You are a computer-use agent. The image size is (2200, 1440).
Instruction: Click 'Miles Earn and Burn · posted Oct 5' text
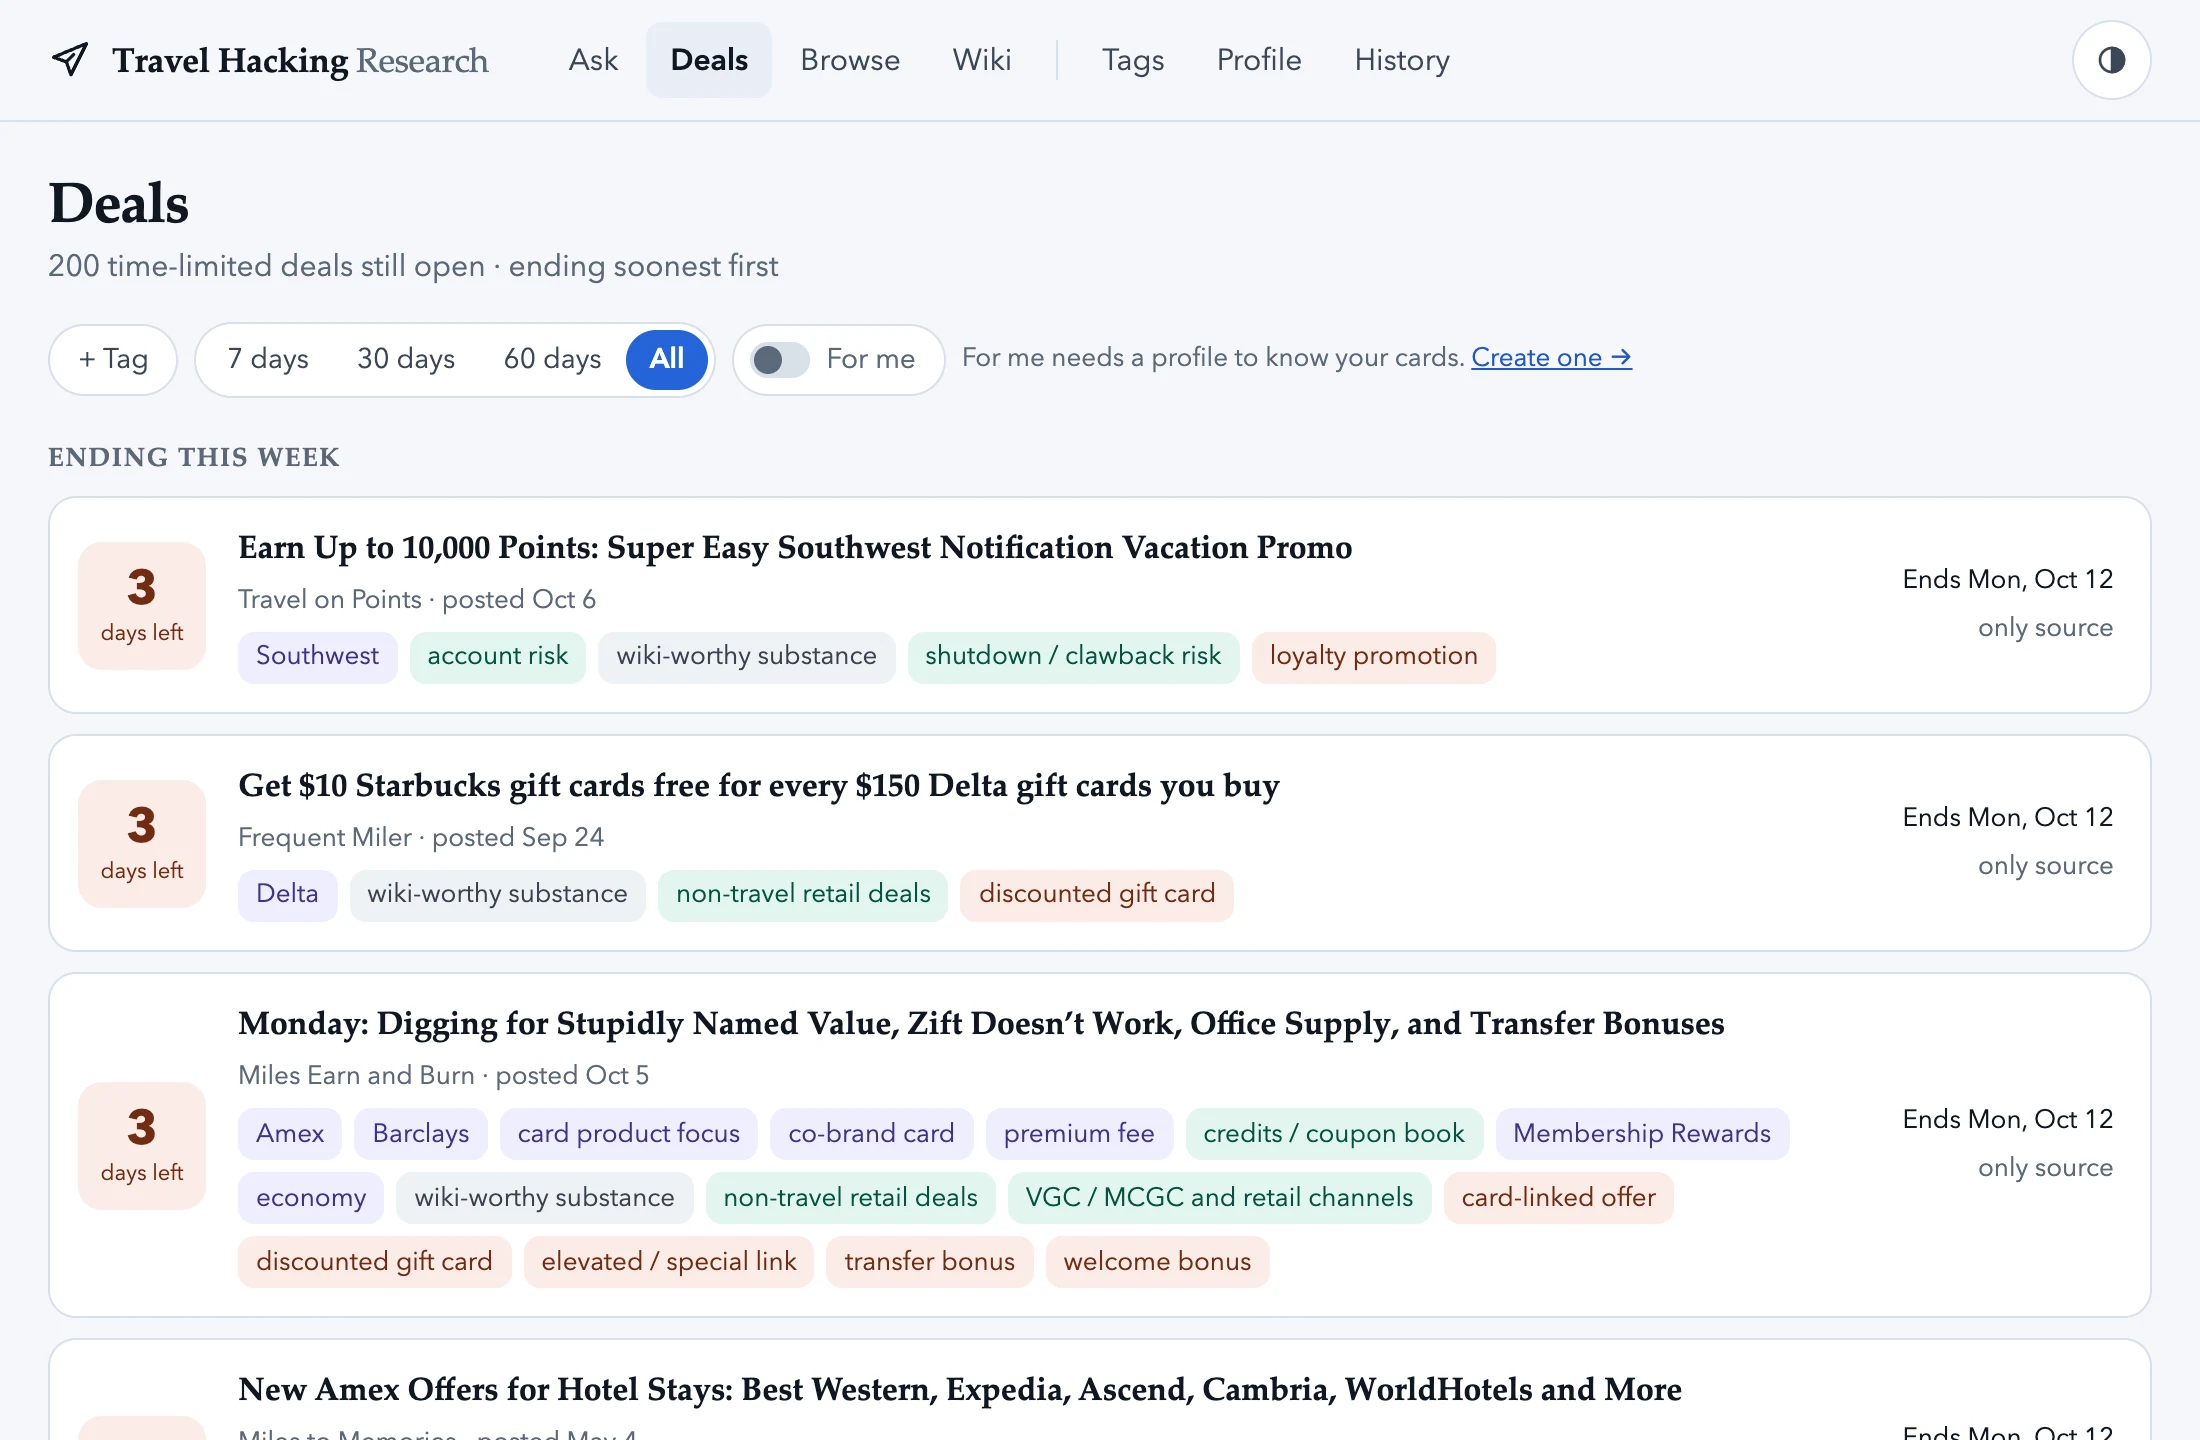click(x=444, y=1076)
